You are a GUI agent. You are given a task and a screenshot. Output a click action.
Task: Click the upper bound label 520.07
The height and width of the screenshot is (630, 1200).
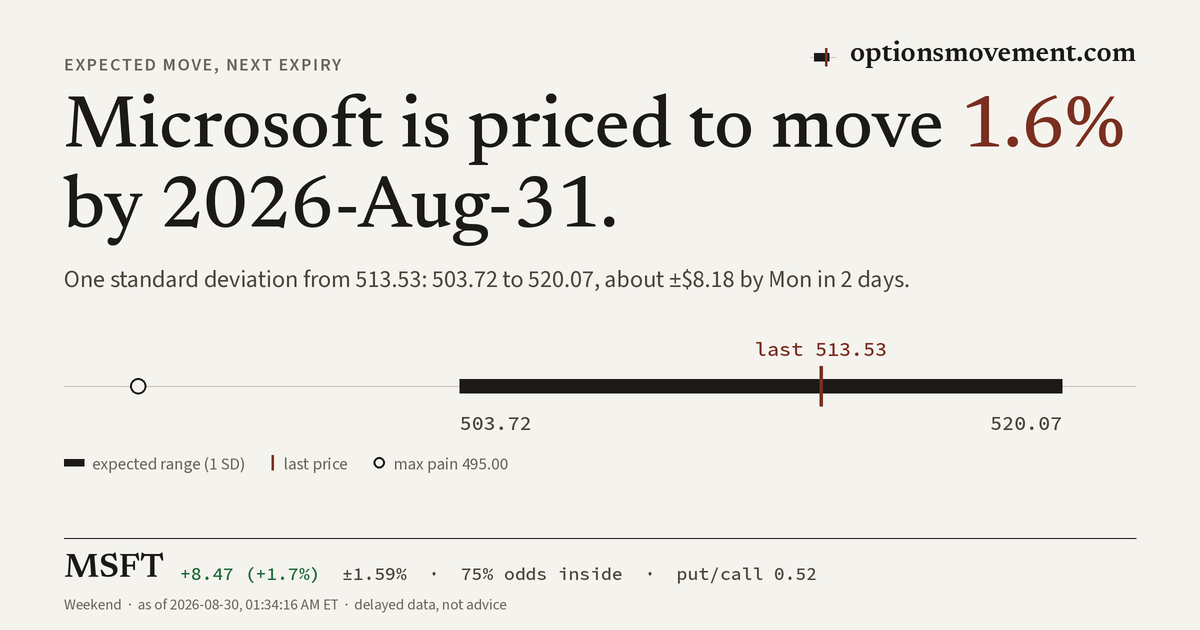pyautogui.click(x=1026, y=424)
